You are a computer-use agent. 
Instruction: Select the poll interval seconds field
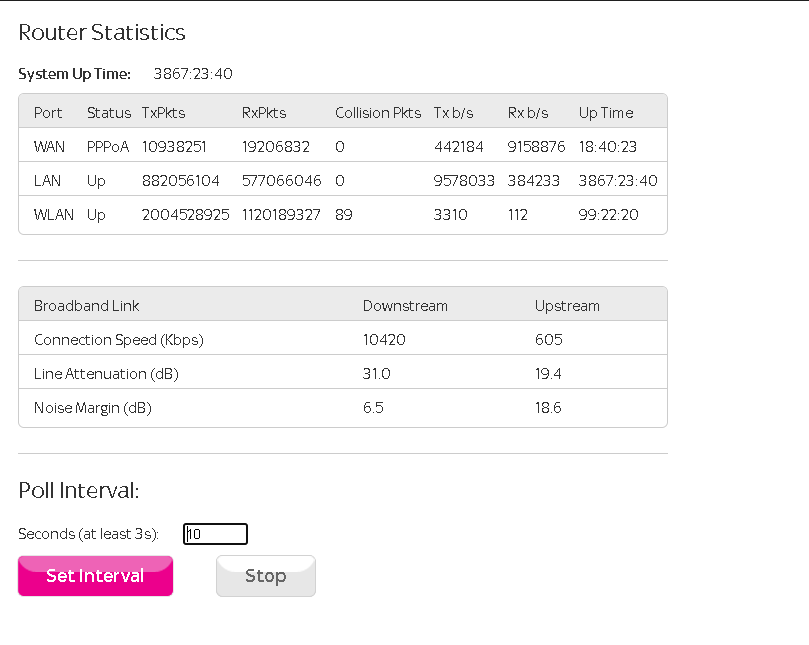215,533
